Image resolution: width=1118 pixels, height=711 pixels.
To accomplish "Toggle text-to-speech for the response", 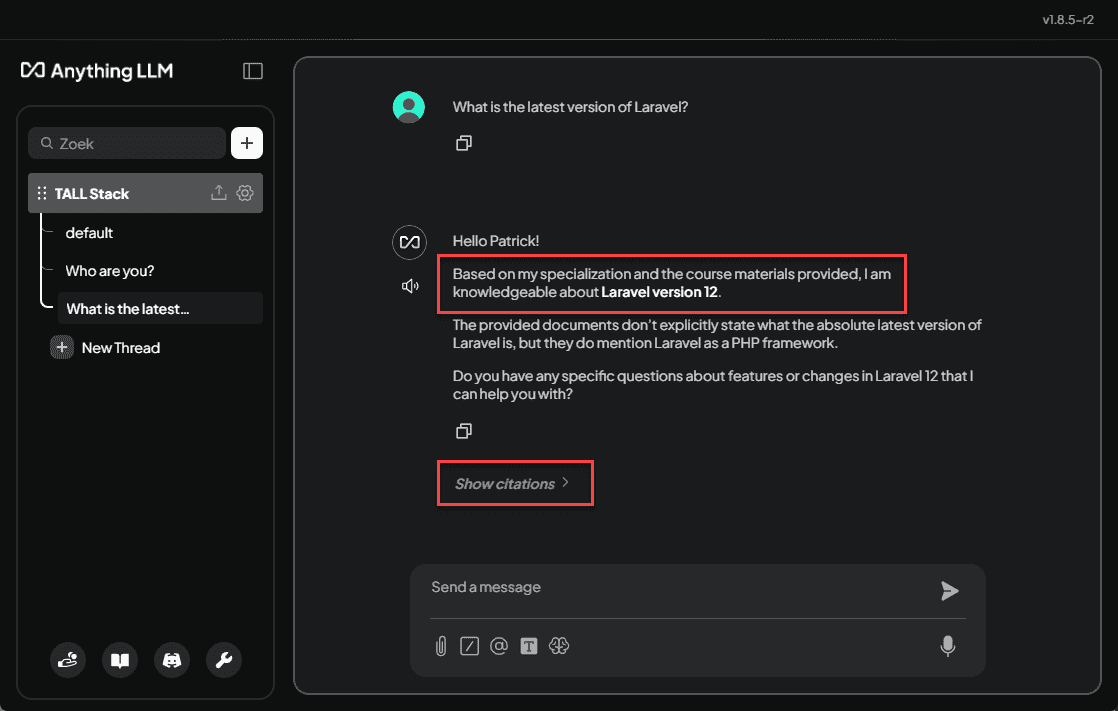I will [x=410, y=287].
